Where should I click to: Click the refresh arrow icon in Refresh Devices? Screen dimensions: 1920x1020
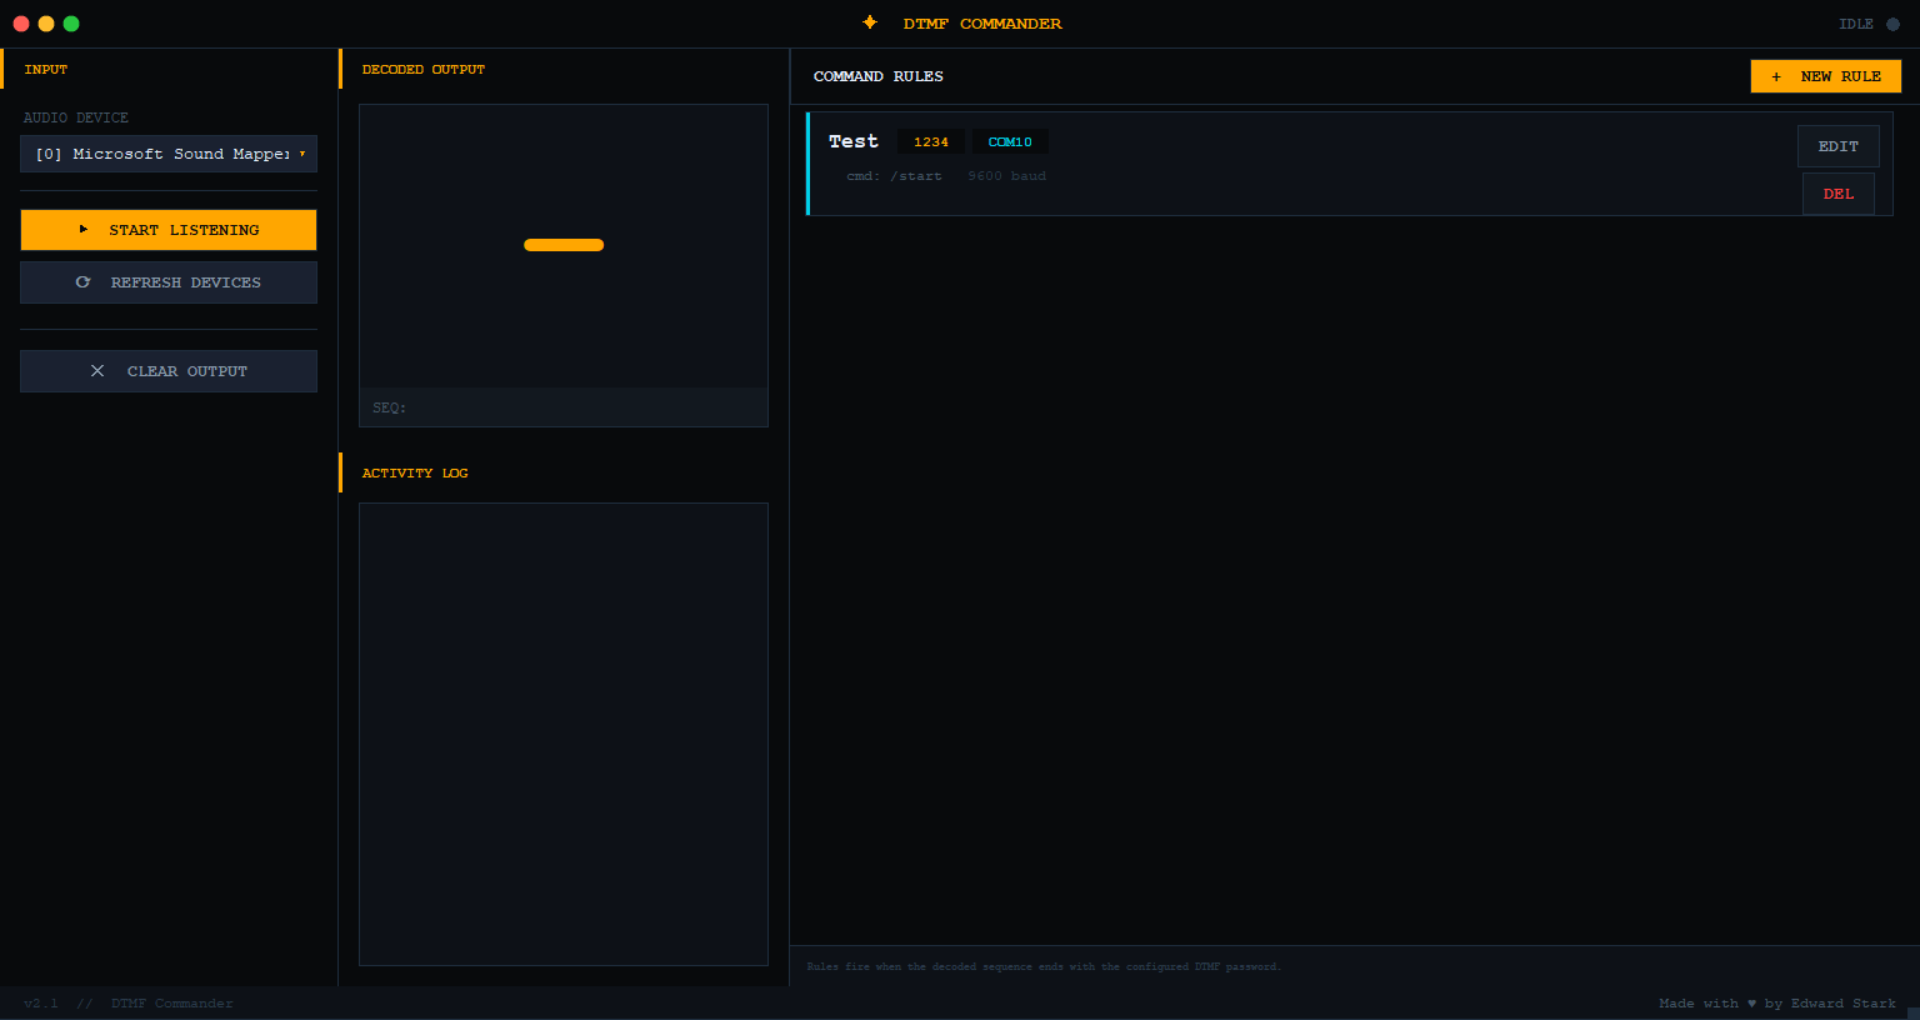click(83, 282)
